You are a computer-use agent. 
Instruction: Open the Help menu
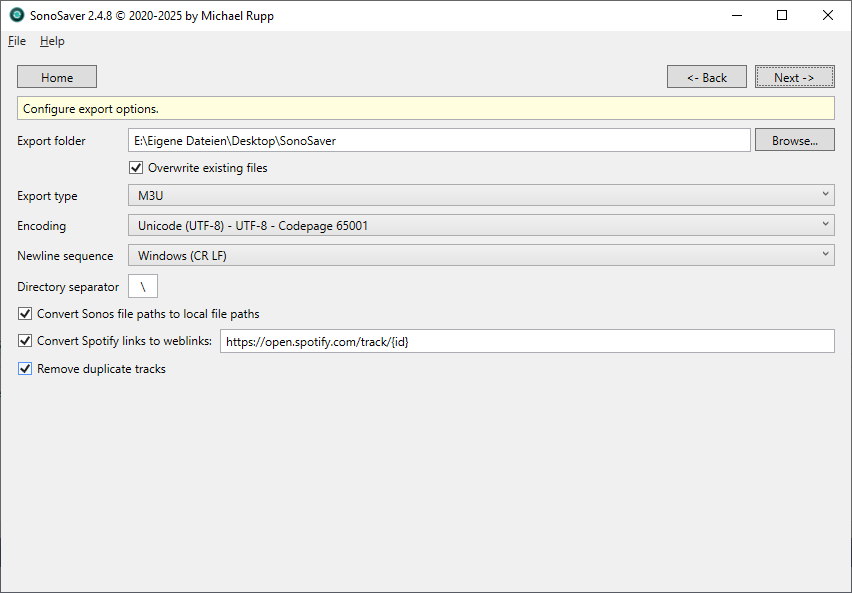(x=52, y=41)
